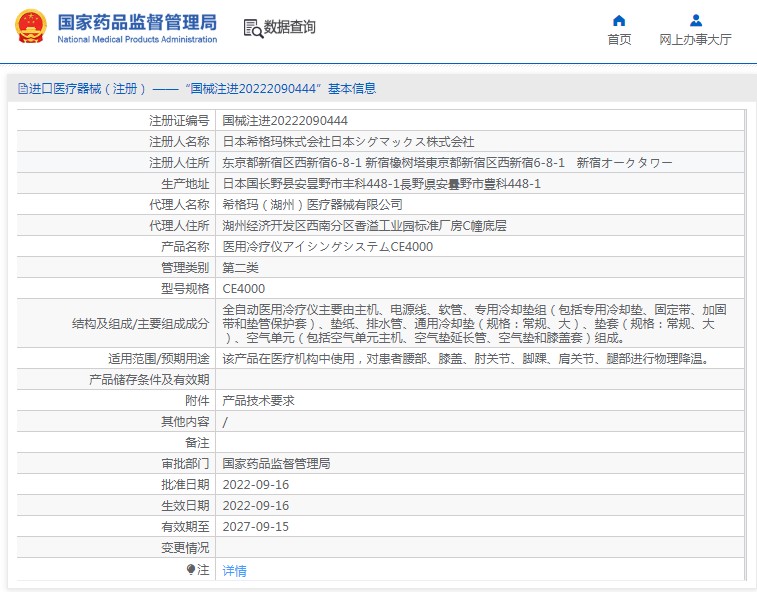Click 审批部门 row label
The height and width of the screenshot is (592, 757).
(x=185, y=464)
